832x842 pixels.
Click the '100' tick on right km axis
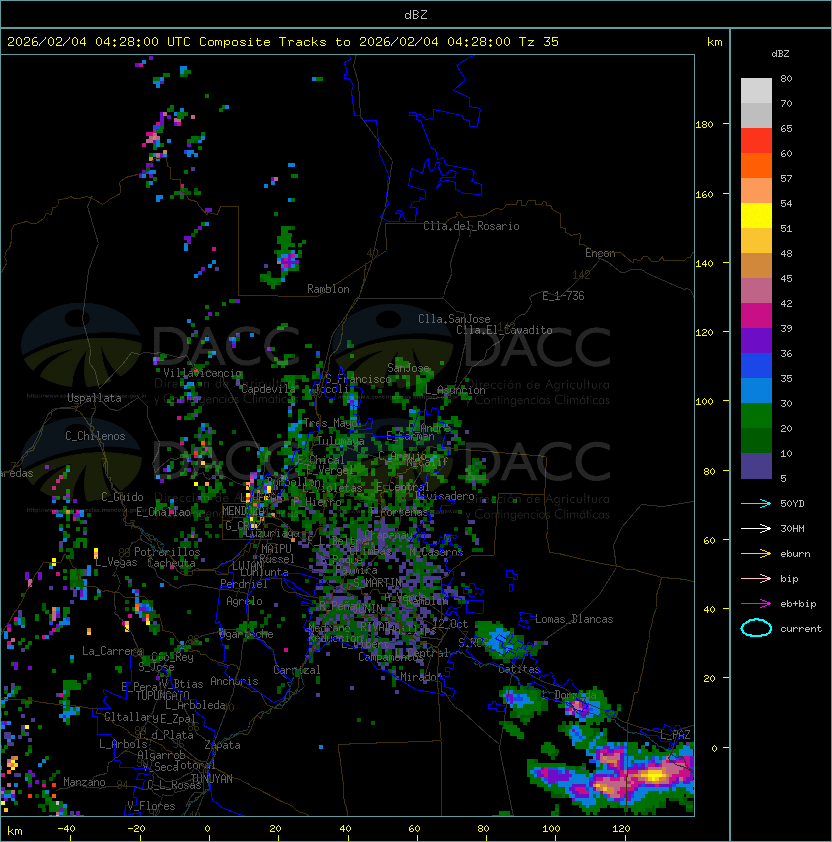click(x=704, y=402)
